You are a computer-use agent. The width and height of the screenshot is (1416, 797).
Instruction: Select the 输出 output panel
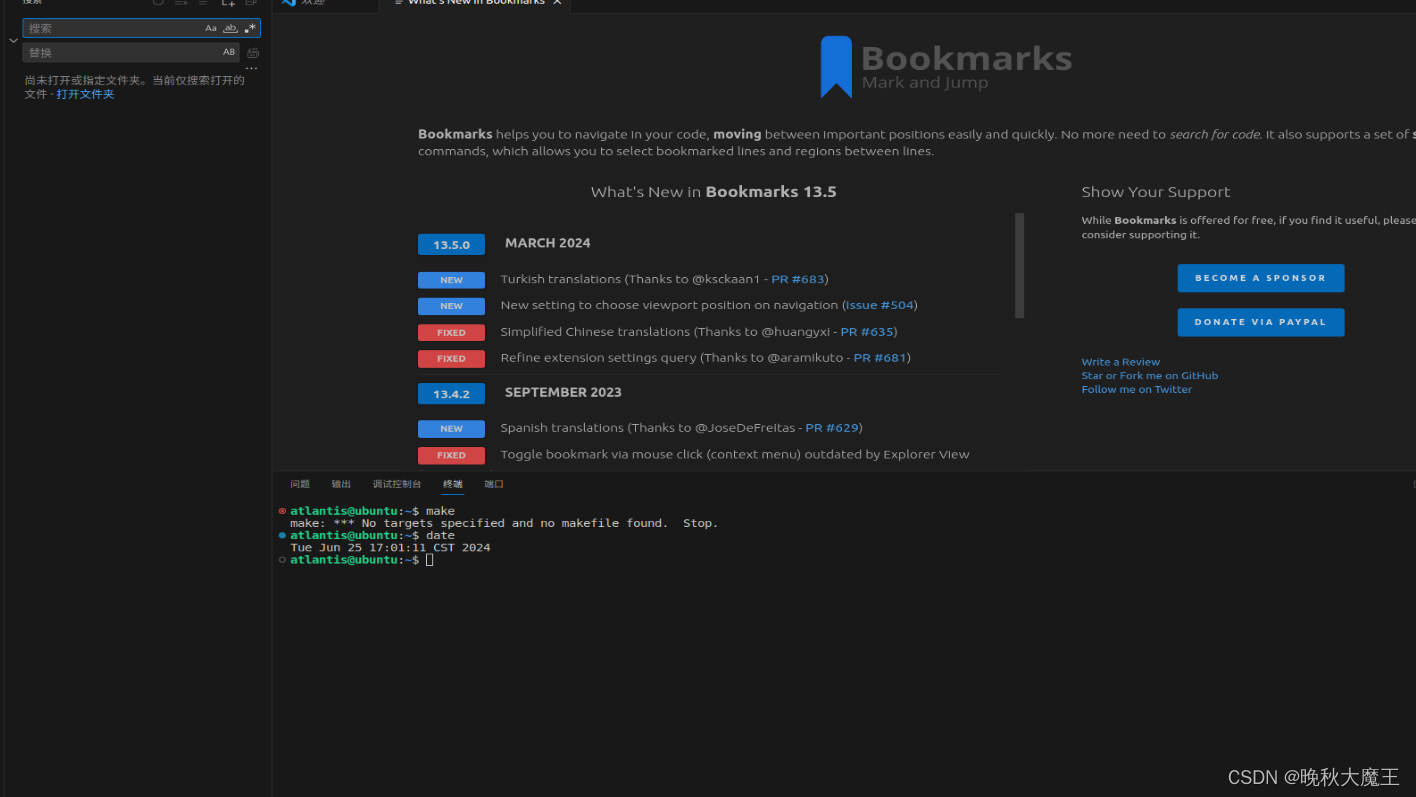340,483
